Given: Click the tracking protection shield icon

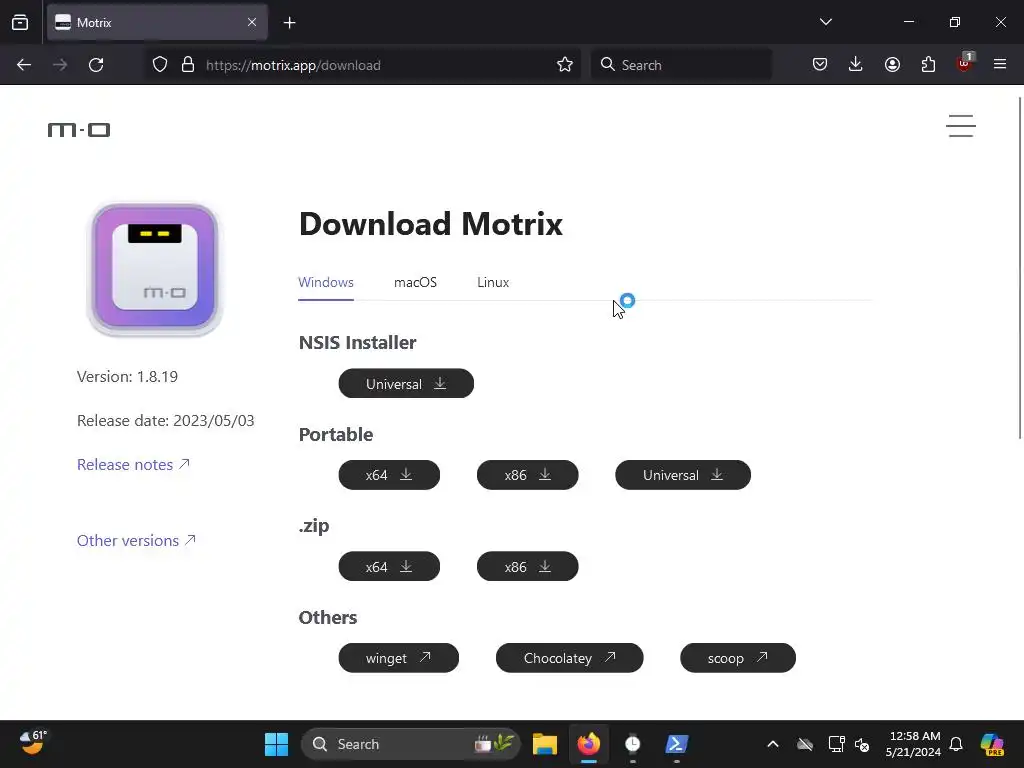Looking at the screenshot, I should click(x=160, y=65).
